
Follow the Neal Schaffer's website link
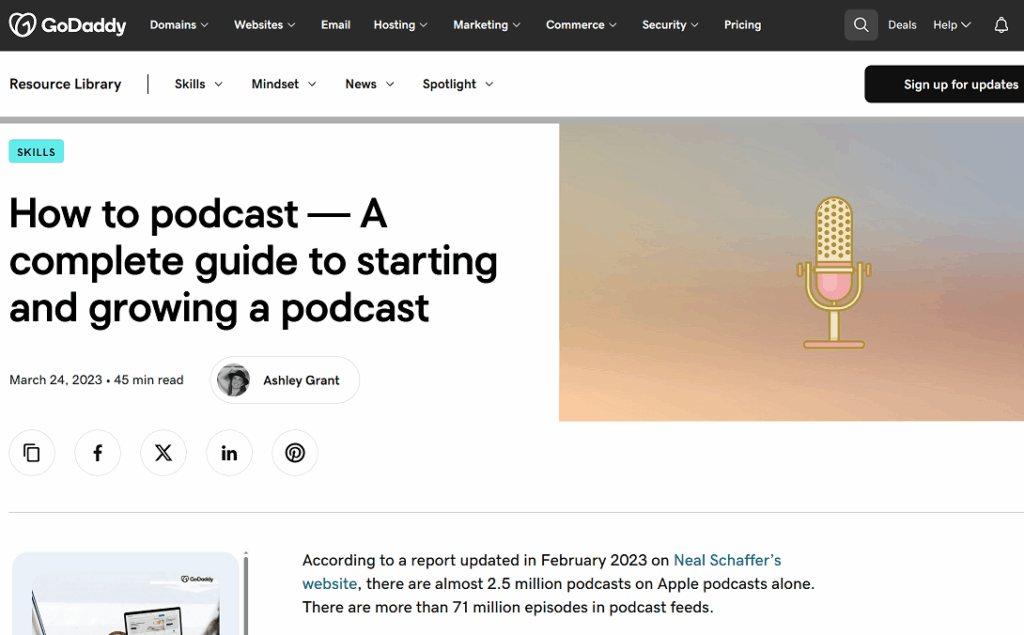727,560
